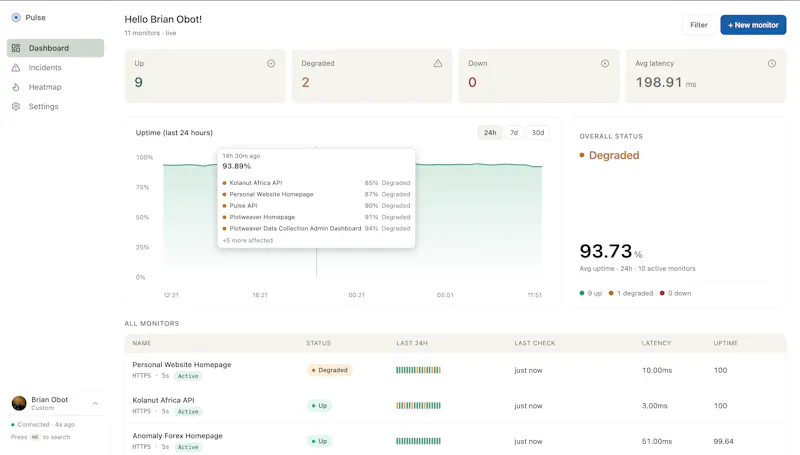Click Active tag under Personal Website Homepage
Viewport: 800px width, 455px height.
[188, 376]
